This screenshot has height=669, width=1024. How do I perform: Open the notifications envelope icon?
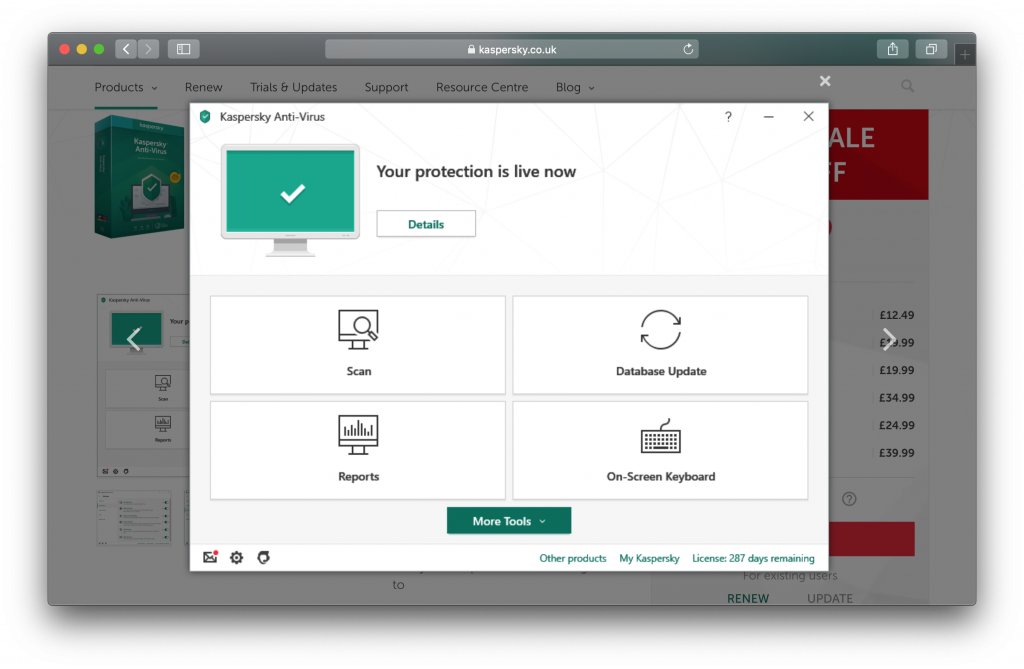pos(210,557)
